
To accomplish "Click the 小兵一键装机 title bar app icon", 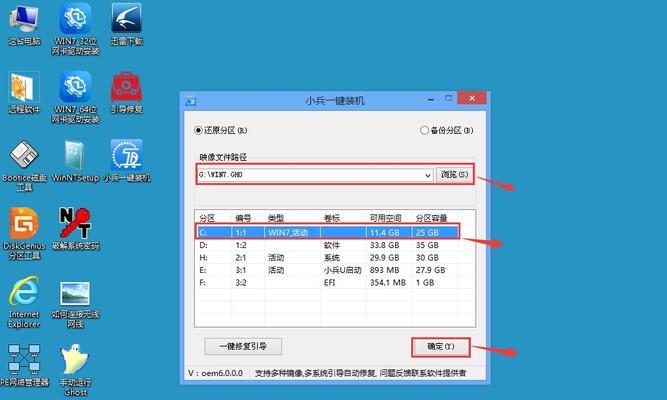I will 191,101.
